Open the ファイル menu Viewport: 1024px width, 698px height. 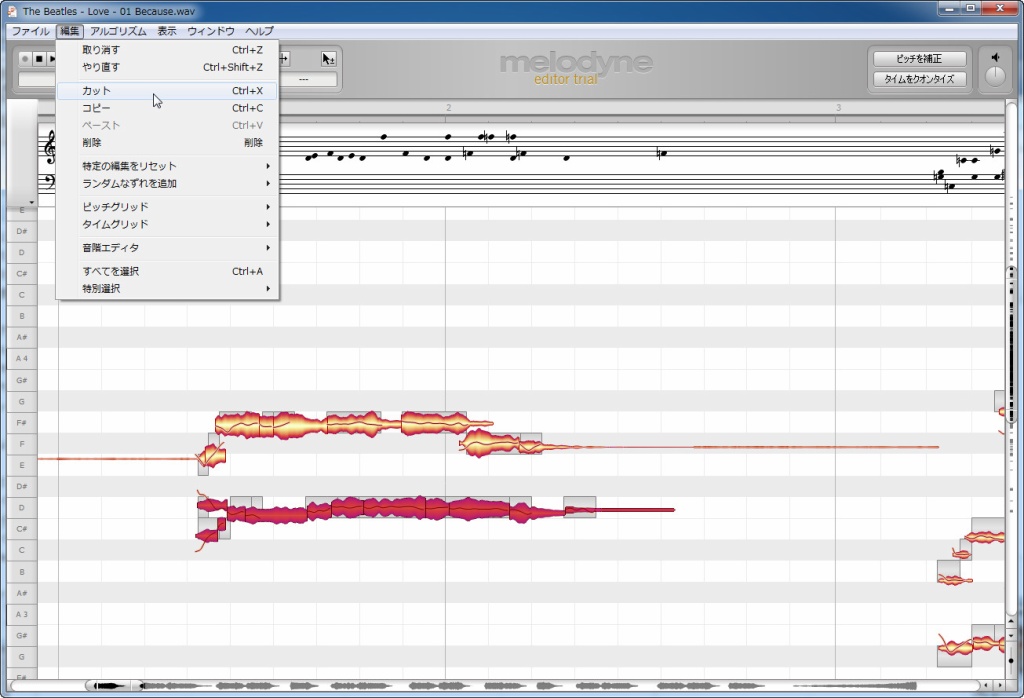click(x=31, y=31)
